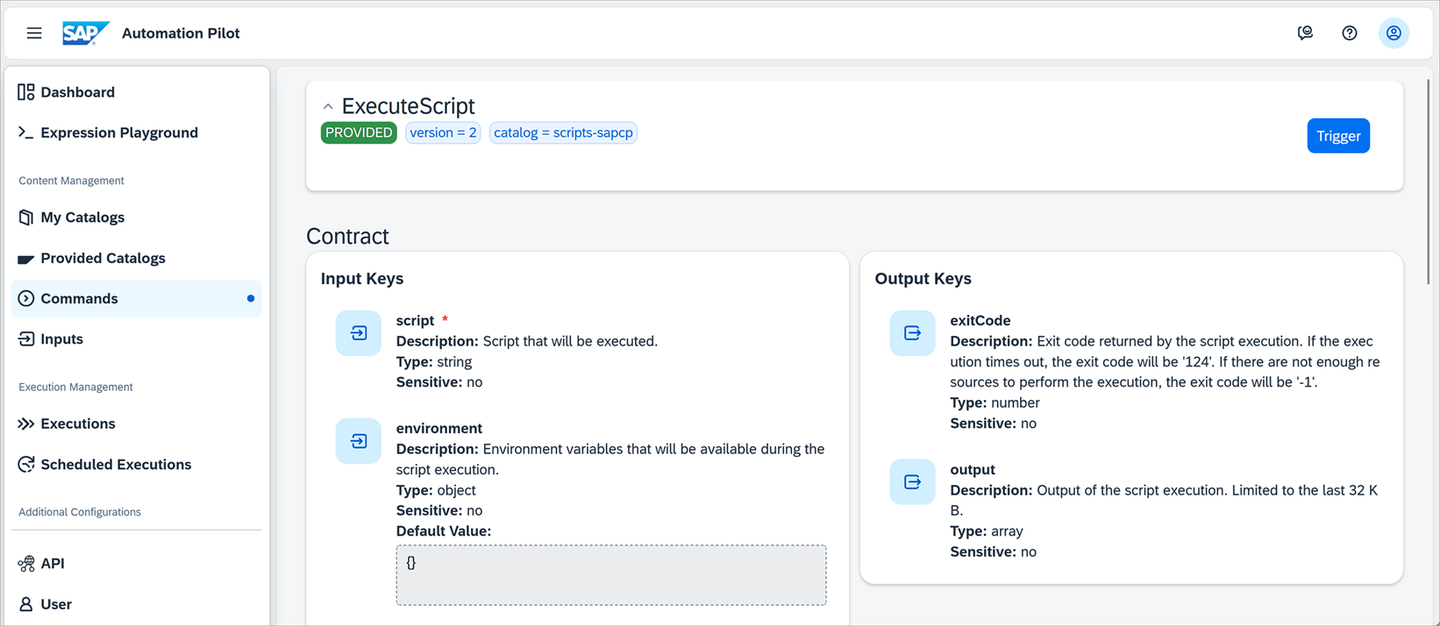This screenshot has height=626, width=1440.
Task: Click the User person icon
Action: (26, 604)
